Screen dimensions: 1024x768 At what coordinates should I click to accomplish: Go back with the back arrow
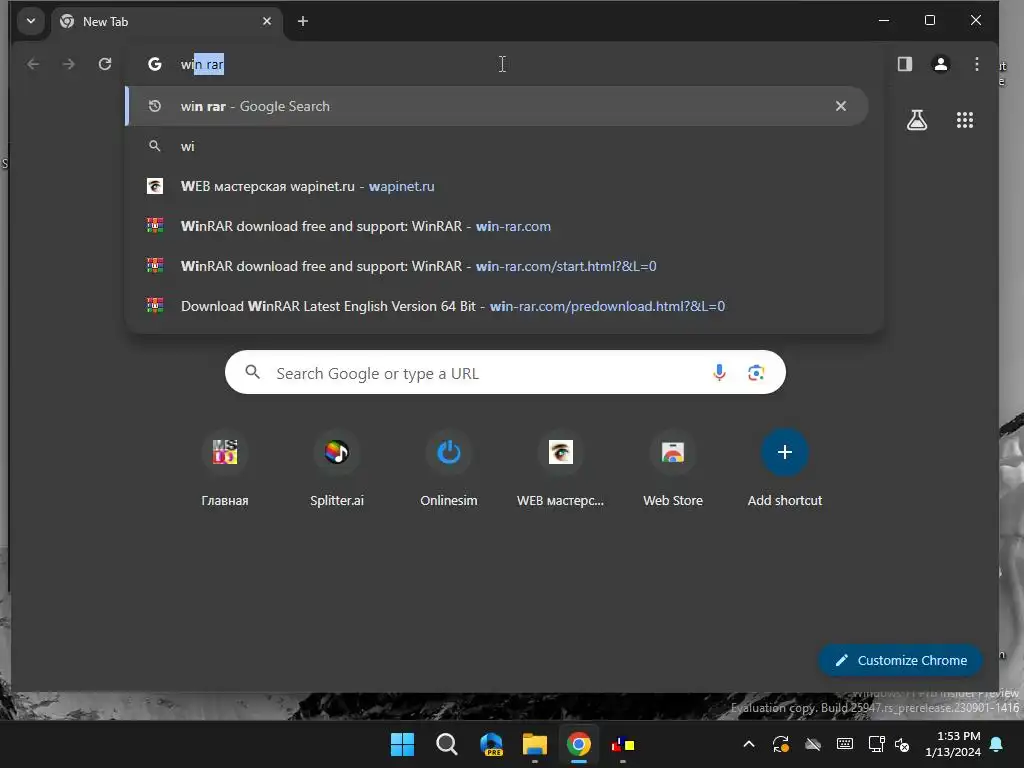pos(33,64)
